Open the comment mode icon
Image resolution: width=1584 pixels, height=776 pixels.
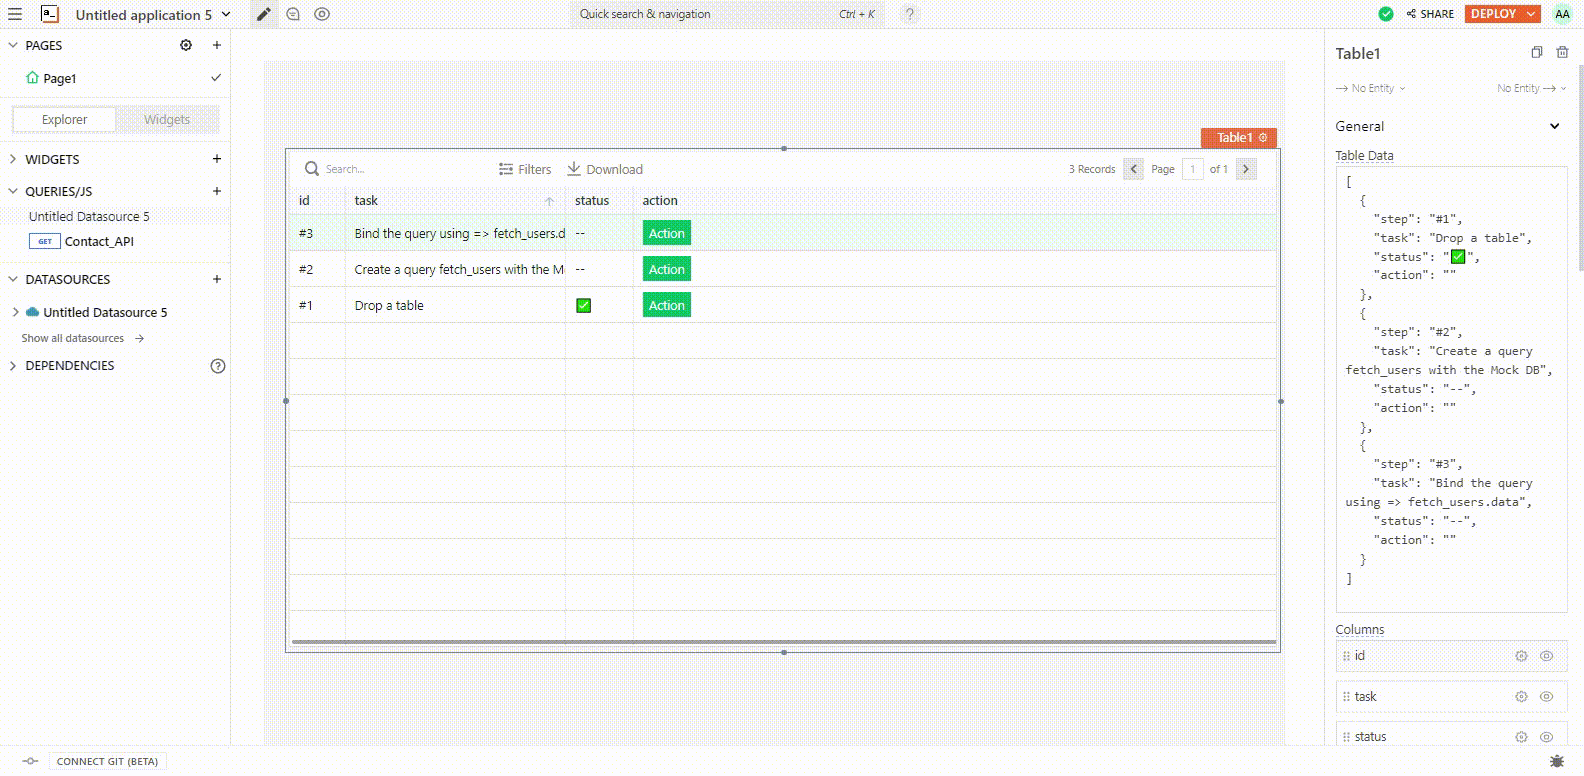(x=293, y=14)
